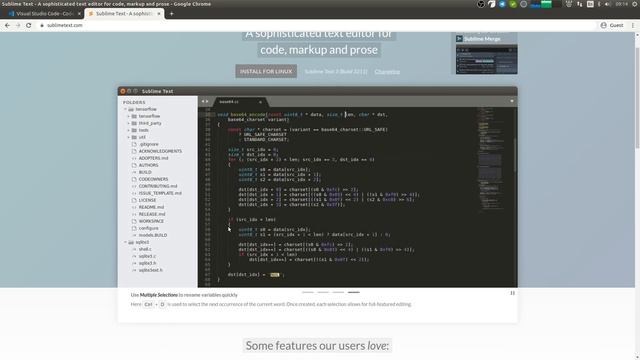Collapse the sqlite3 folder
This screenshot has width=640, height=360.
point(126,242)
